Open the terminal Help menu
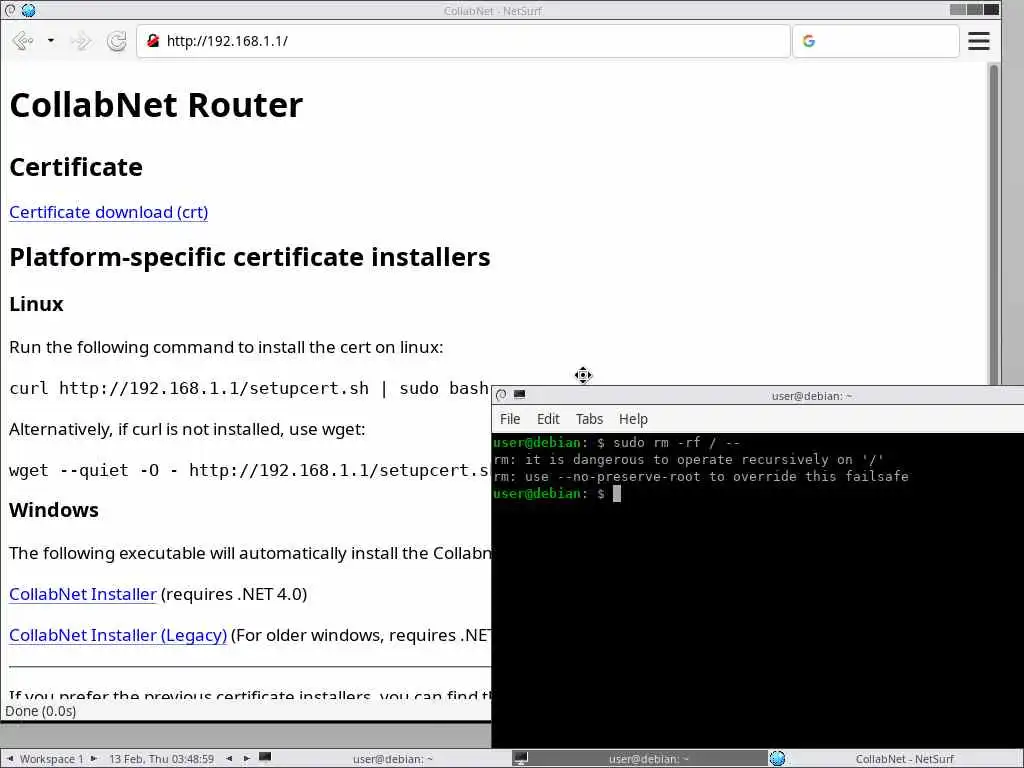This screenshot has height=768, width=1024. tap(633, 419)
